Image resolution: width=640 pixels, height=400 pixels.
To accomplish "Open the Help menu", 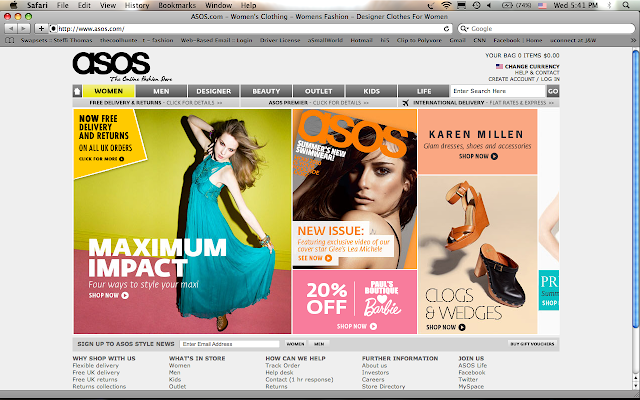I will pos(248,5).
